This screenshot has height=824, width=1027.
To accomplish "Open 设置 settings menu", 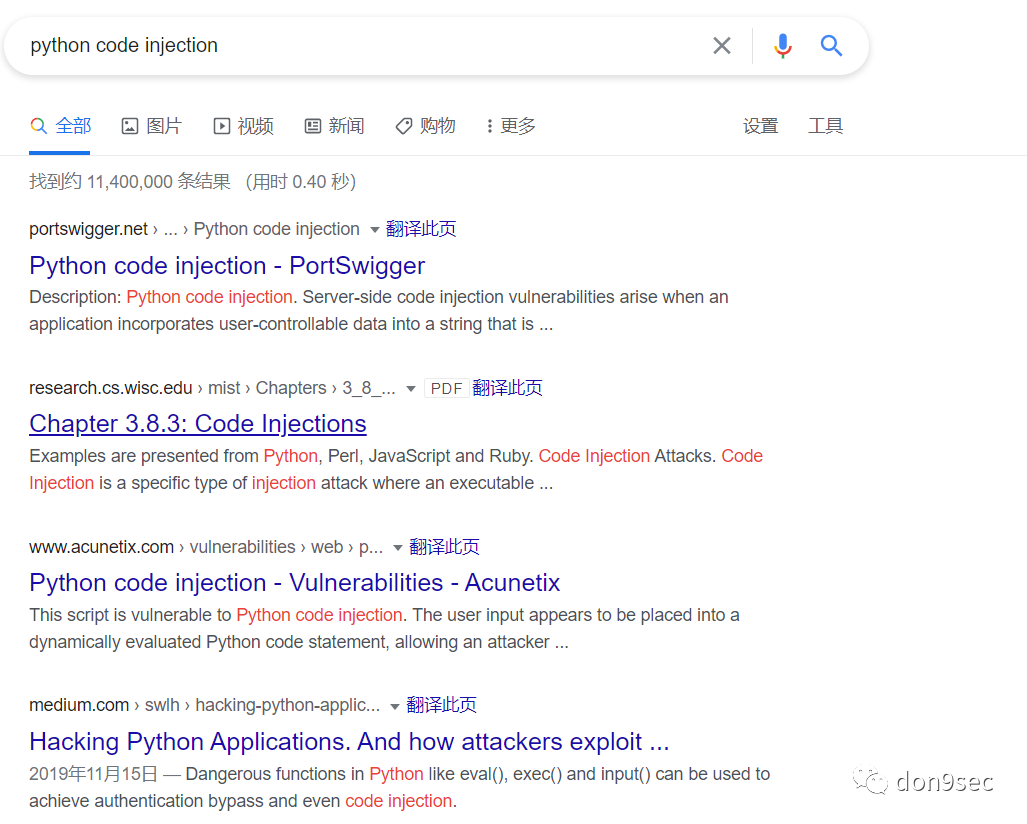I will (760, 126).
